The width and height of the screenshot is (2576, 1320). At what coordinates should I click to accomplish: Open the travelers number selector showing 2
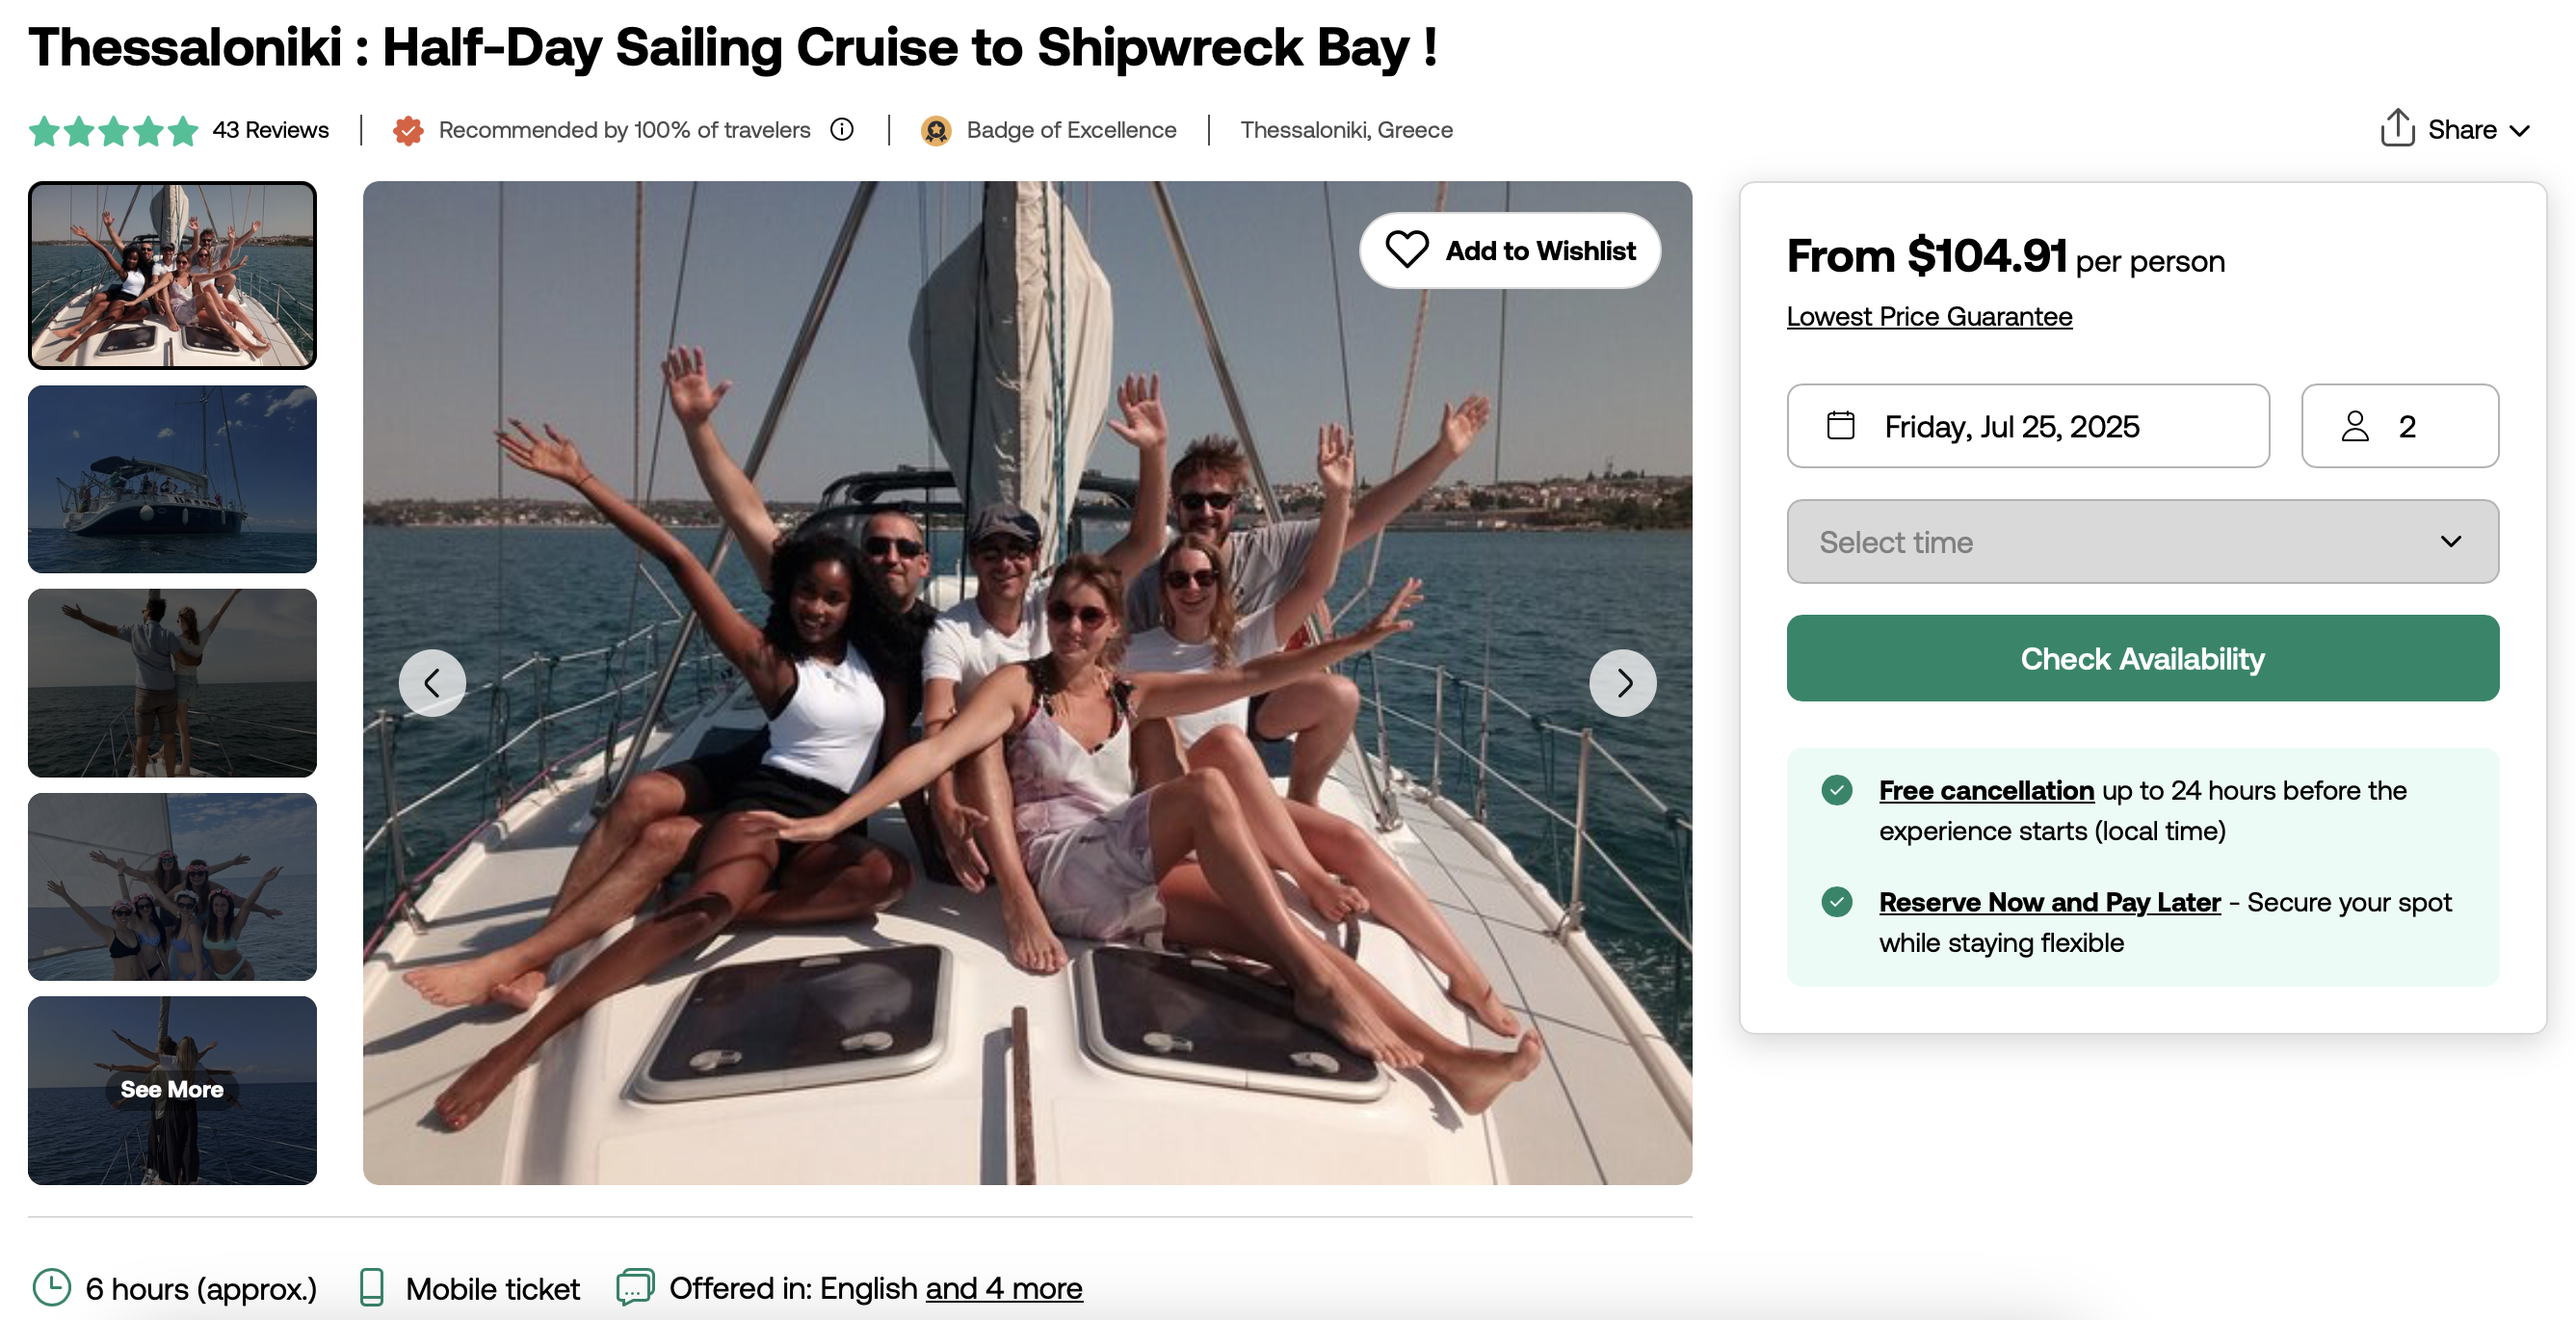point(2399,426)
